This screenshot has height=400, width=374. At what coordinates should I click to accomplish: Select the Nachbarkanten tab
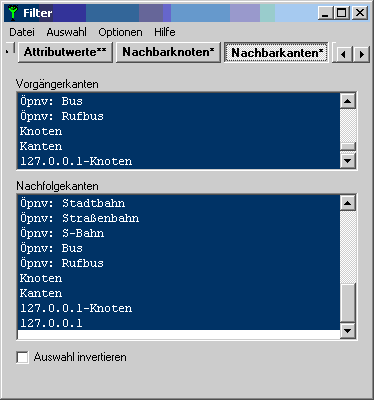277,52
